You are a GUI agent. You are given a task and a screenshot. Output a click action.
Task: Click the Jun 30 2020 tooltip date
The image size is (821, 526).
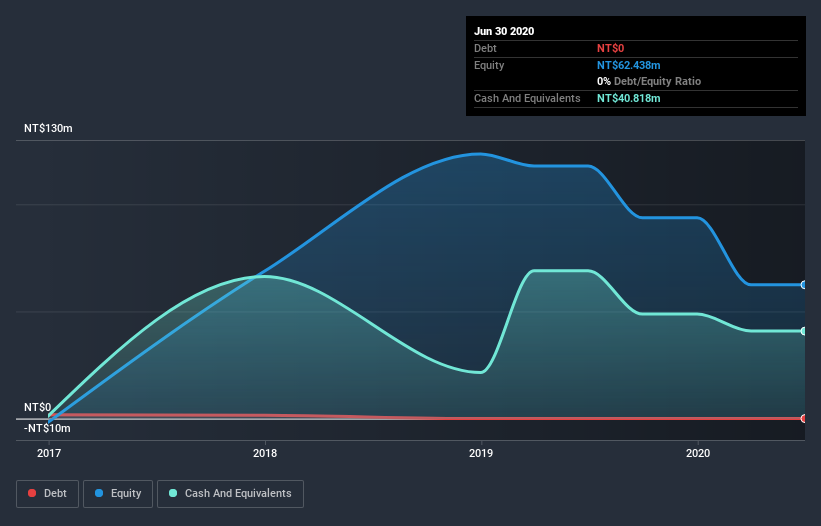click(504, 31)
